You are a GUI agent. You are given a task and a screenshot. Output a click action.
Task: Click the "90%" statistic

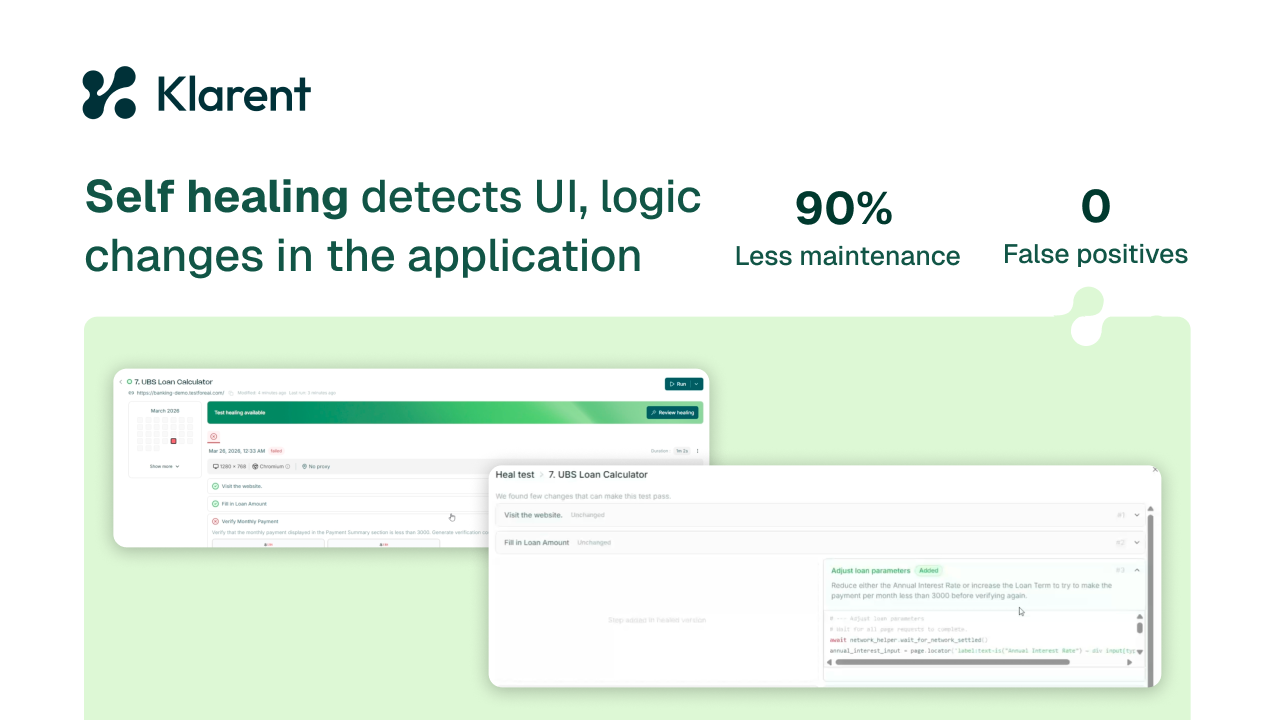844,208
